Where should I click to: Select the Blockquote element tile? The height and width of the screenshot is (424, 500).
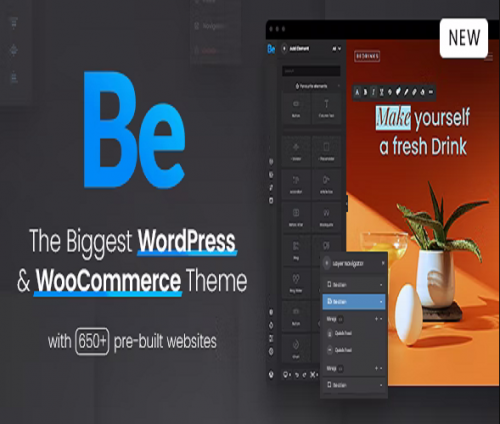[x=326, y=217]
